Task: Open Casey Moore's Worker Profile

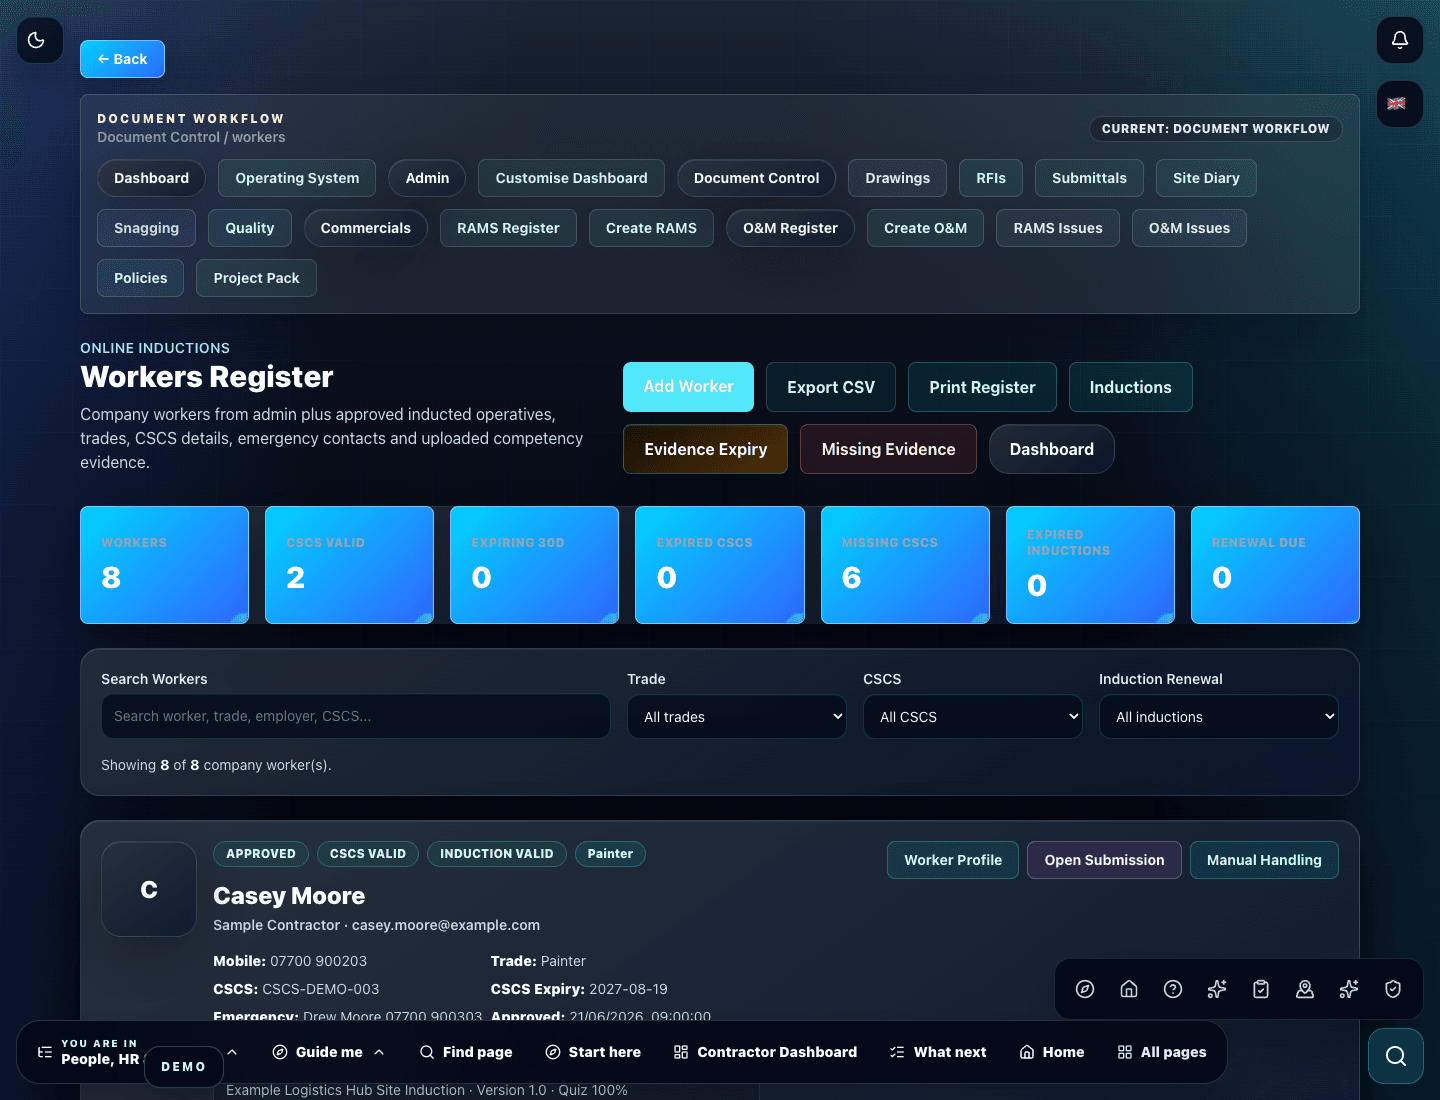Action: [x=953, y=860]
